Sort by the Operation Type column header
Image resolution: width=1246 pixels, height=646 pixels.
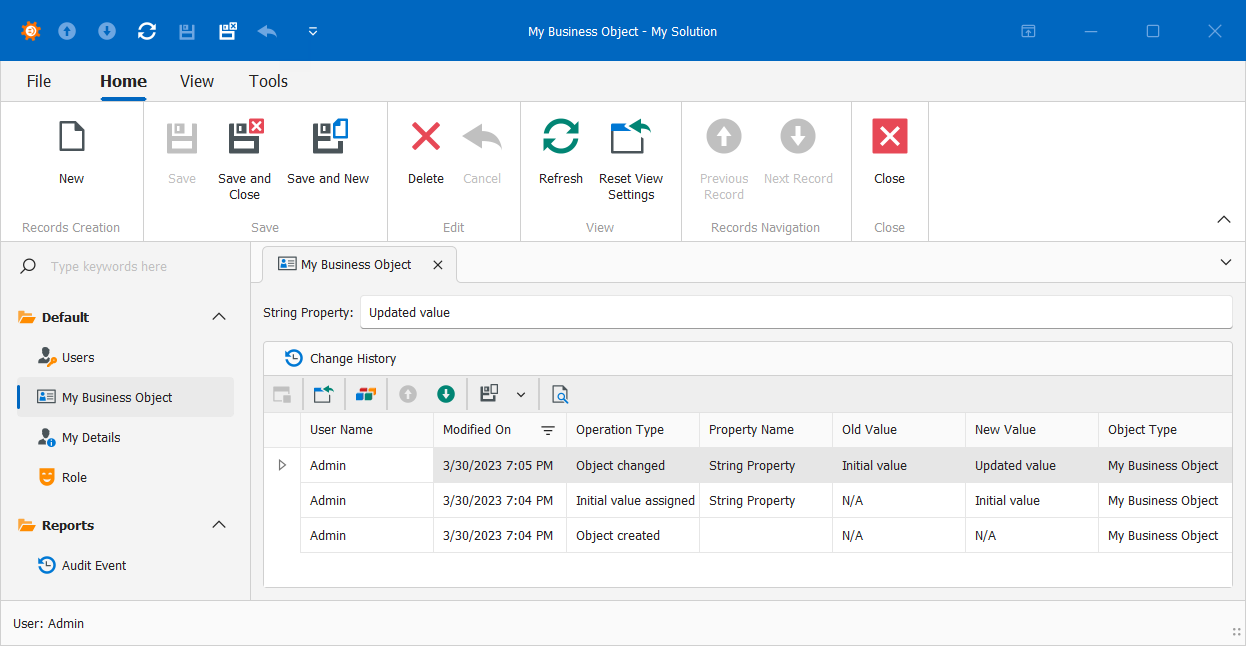[633, 430]
